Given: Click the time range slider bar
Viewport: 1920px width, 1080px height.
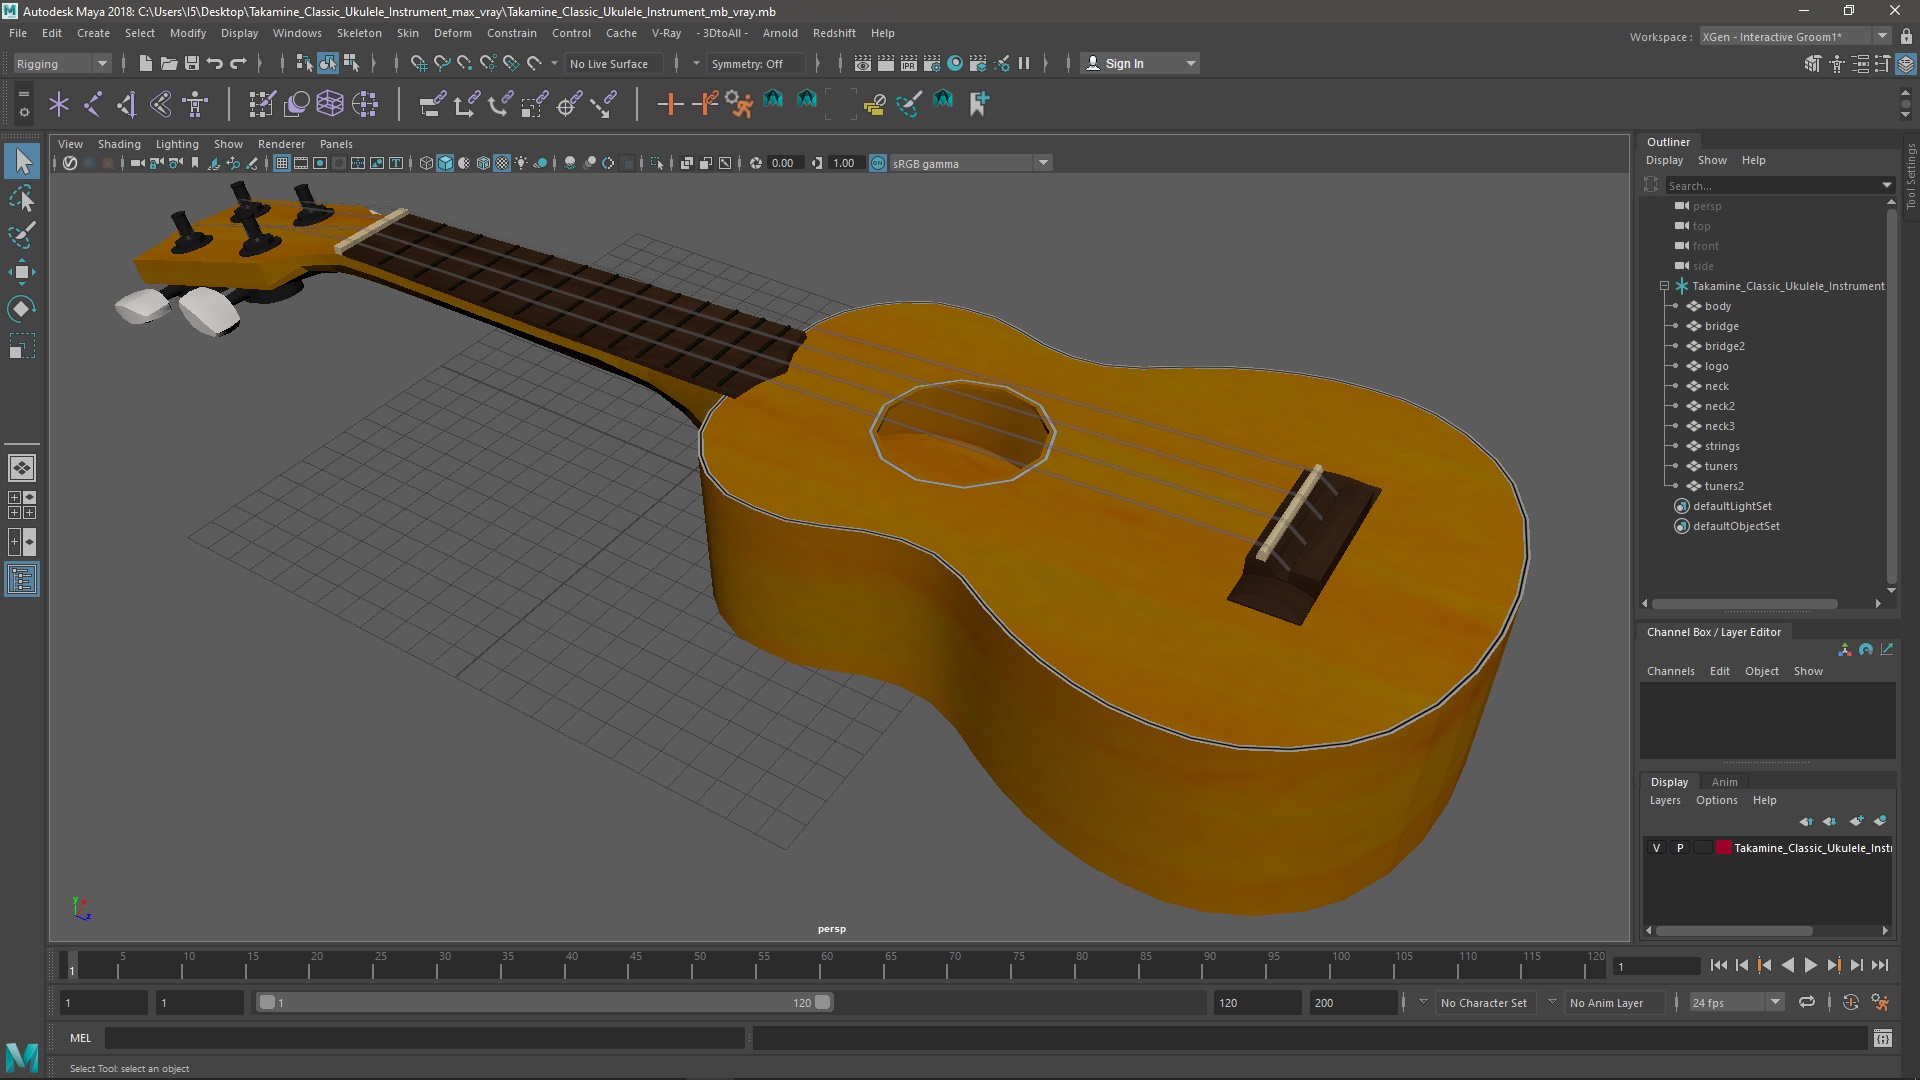Looking at the screenshot, I should (x=545, y=1002).
